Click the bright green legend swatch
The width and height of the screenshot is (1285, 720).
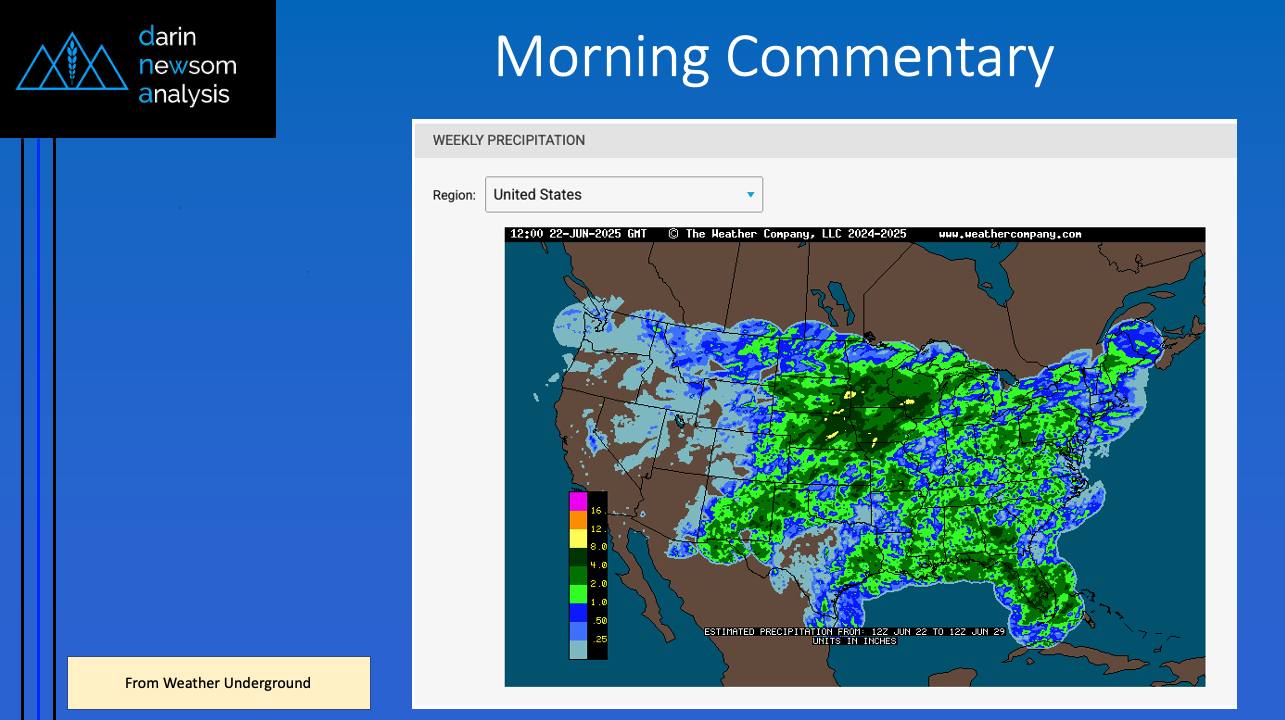coord(578,594)
